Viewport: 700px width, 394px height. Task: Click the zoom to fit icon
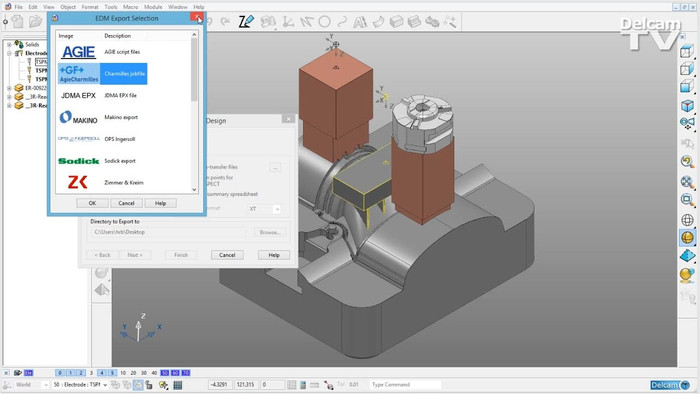tap(687, 182)
